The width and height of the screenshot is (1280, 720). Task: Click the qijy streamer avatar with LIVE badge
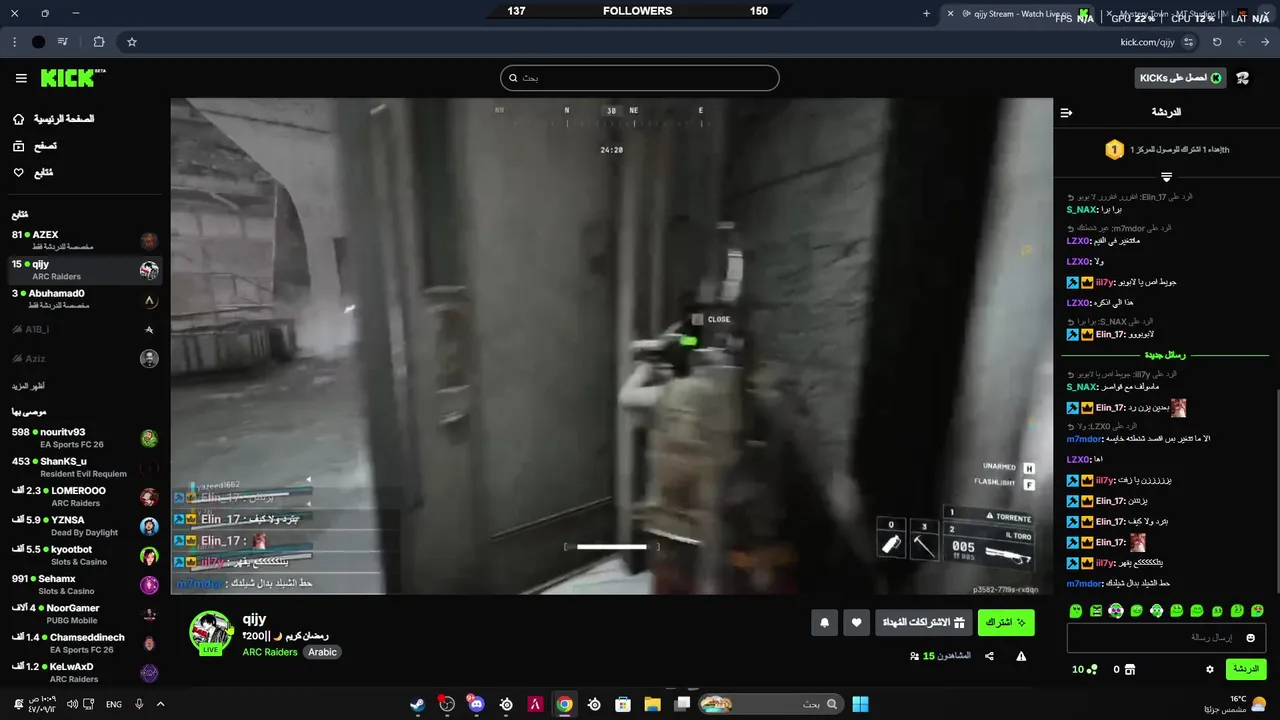tap(211, 633)
